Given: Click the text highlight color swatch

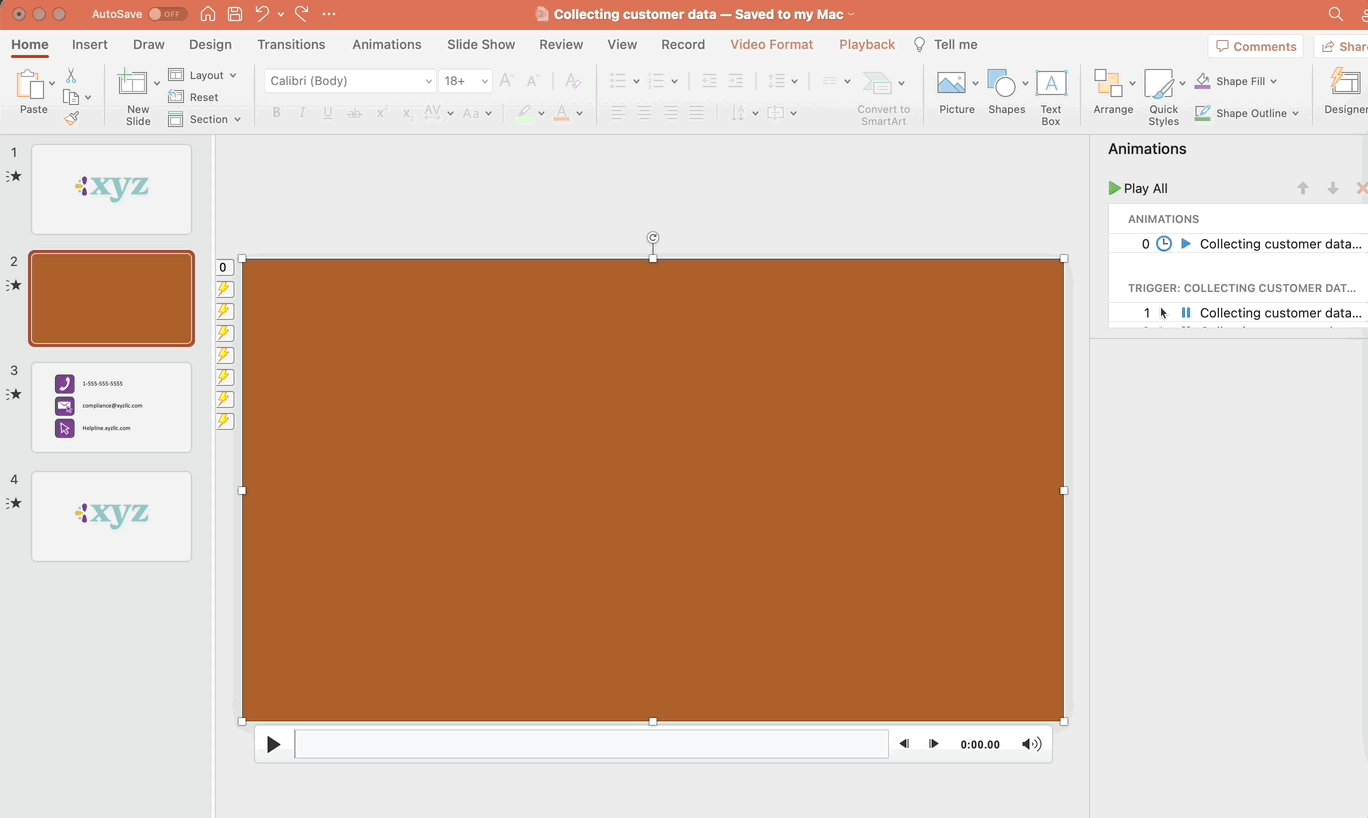Looking at the screenshot, I should click(x=526, y=113).
